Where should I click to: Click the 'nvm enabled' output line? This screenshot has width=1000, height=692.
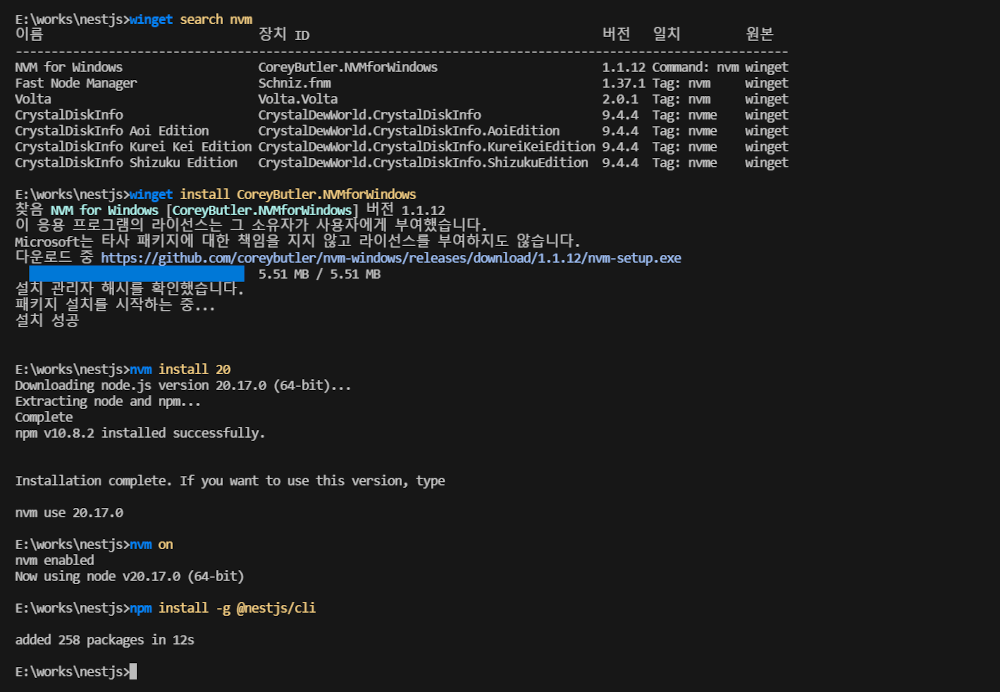click(55, 561)
